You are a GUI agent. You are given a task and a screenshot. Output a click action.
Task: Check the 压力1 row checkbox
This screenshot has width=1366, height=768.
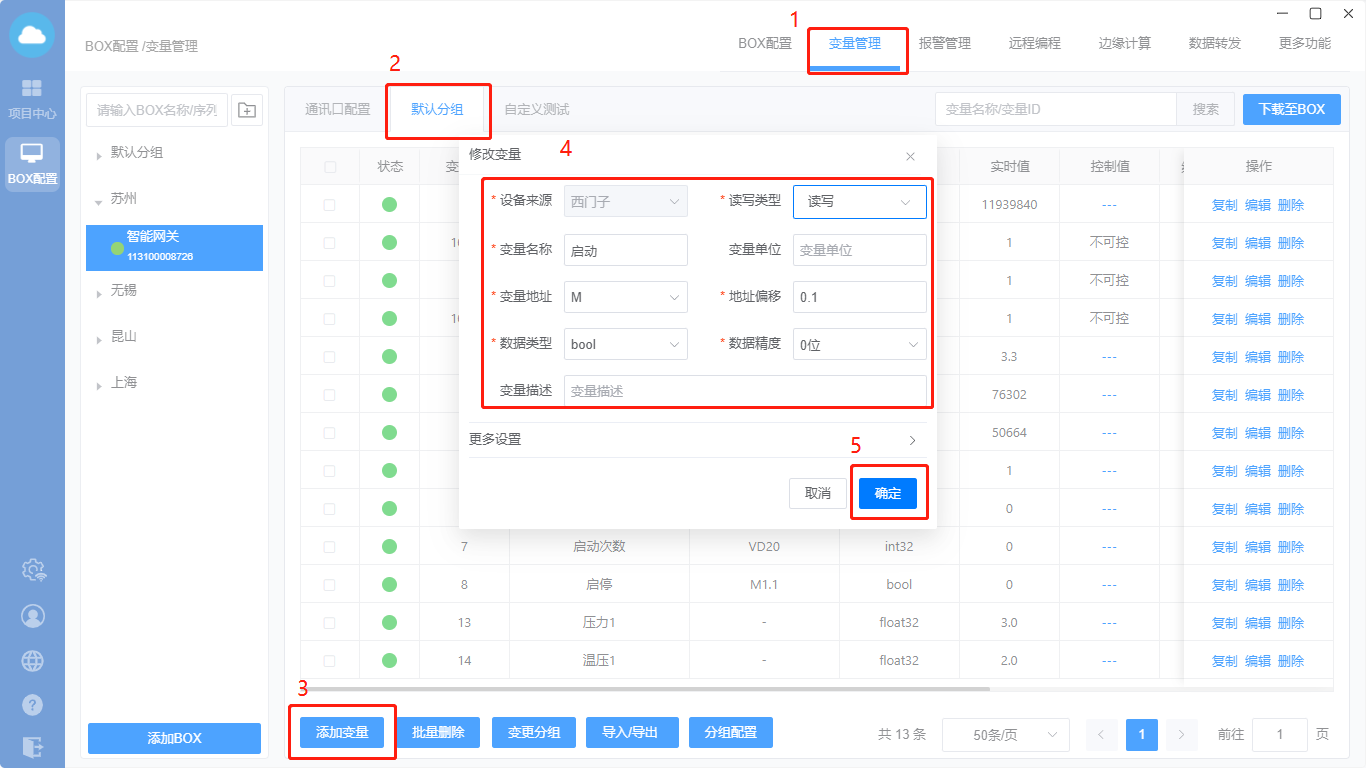[x=330, y=623]
